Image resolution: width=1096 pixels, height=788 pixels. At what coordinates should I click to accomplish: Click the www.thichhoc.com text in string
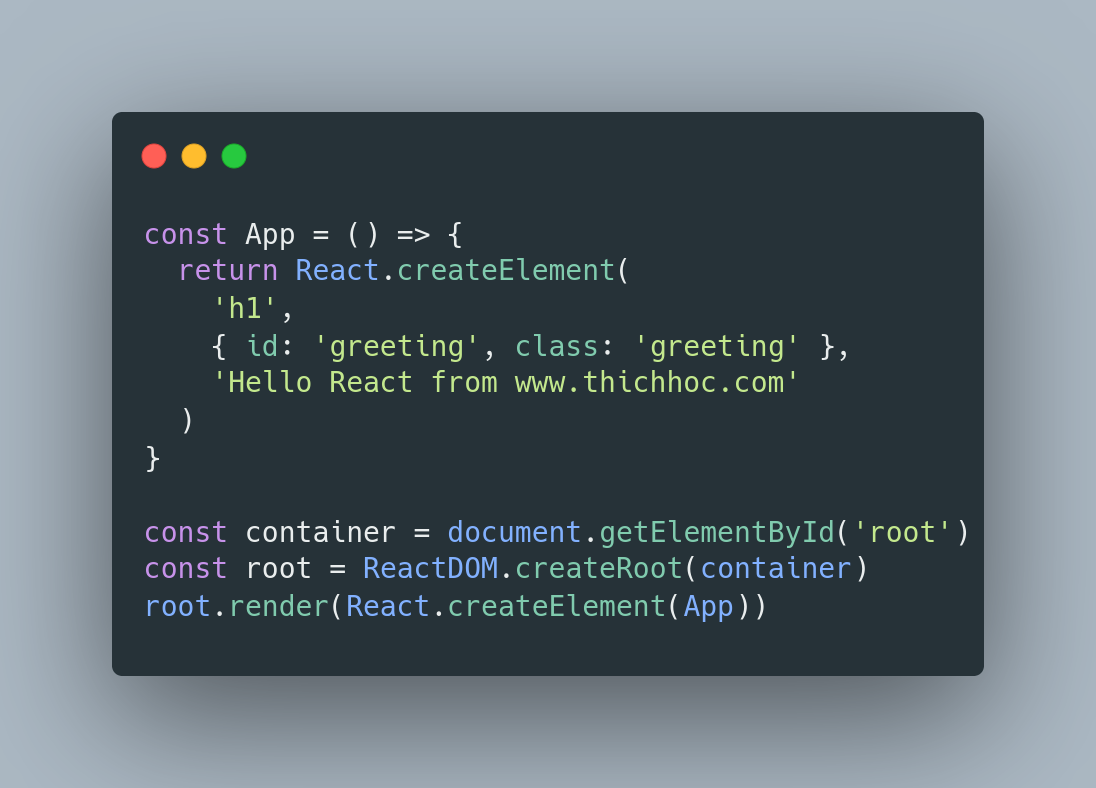pyautogui.click(x=649, y=382)
